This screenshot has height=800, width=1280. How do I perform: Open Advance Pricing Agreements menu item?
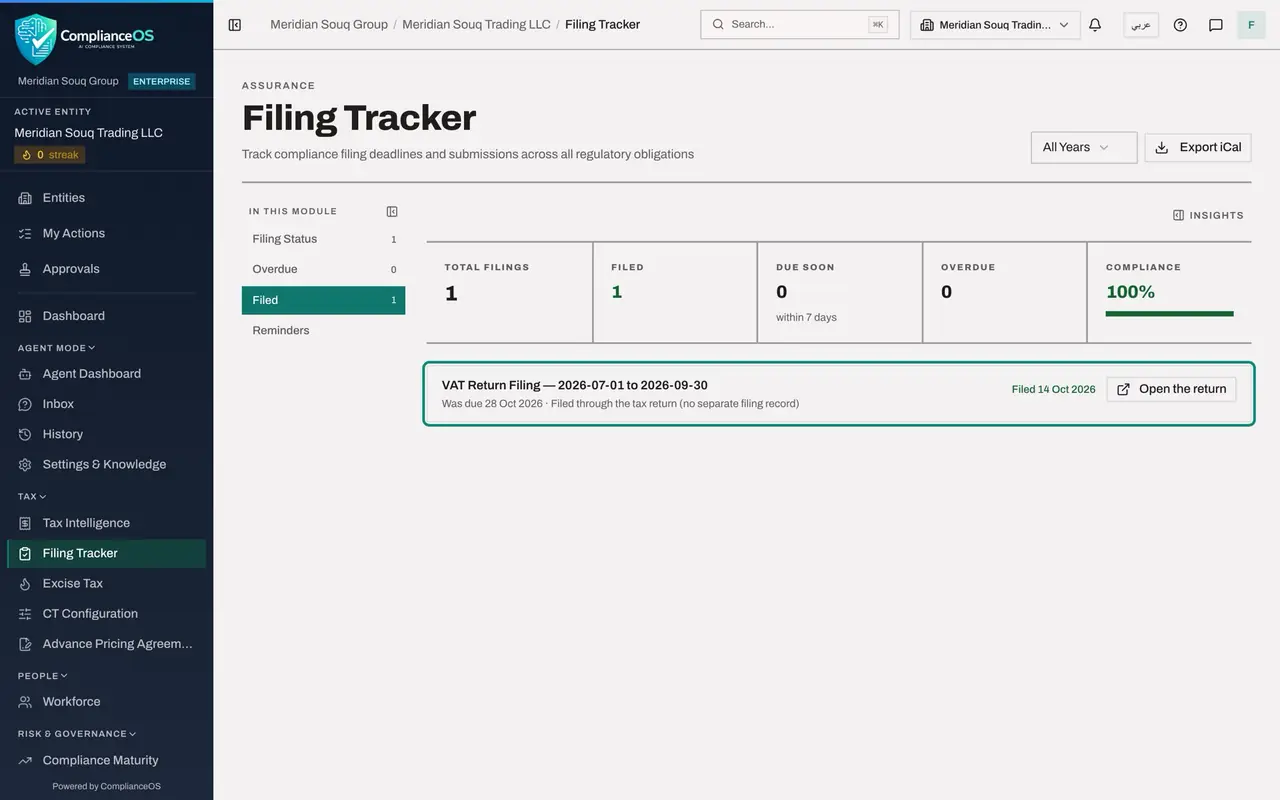(x=106, y=644)
